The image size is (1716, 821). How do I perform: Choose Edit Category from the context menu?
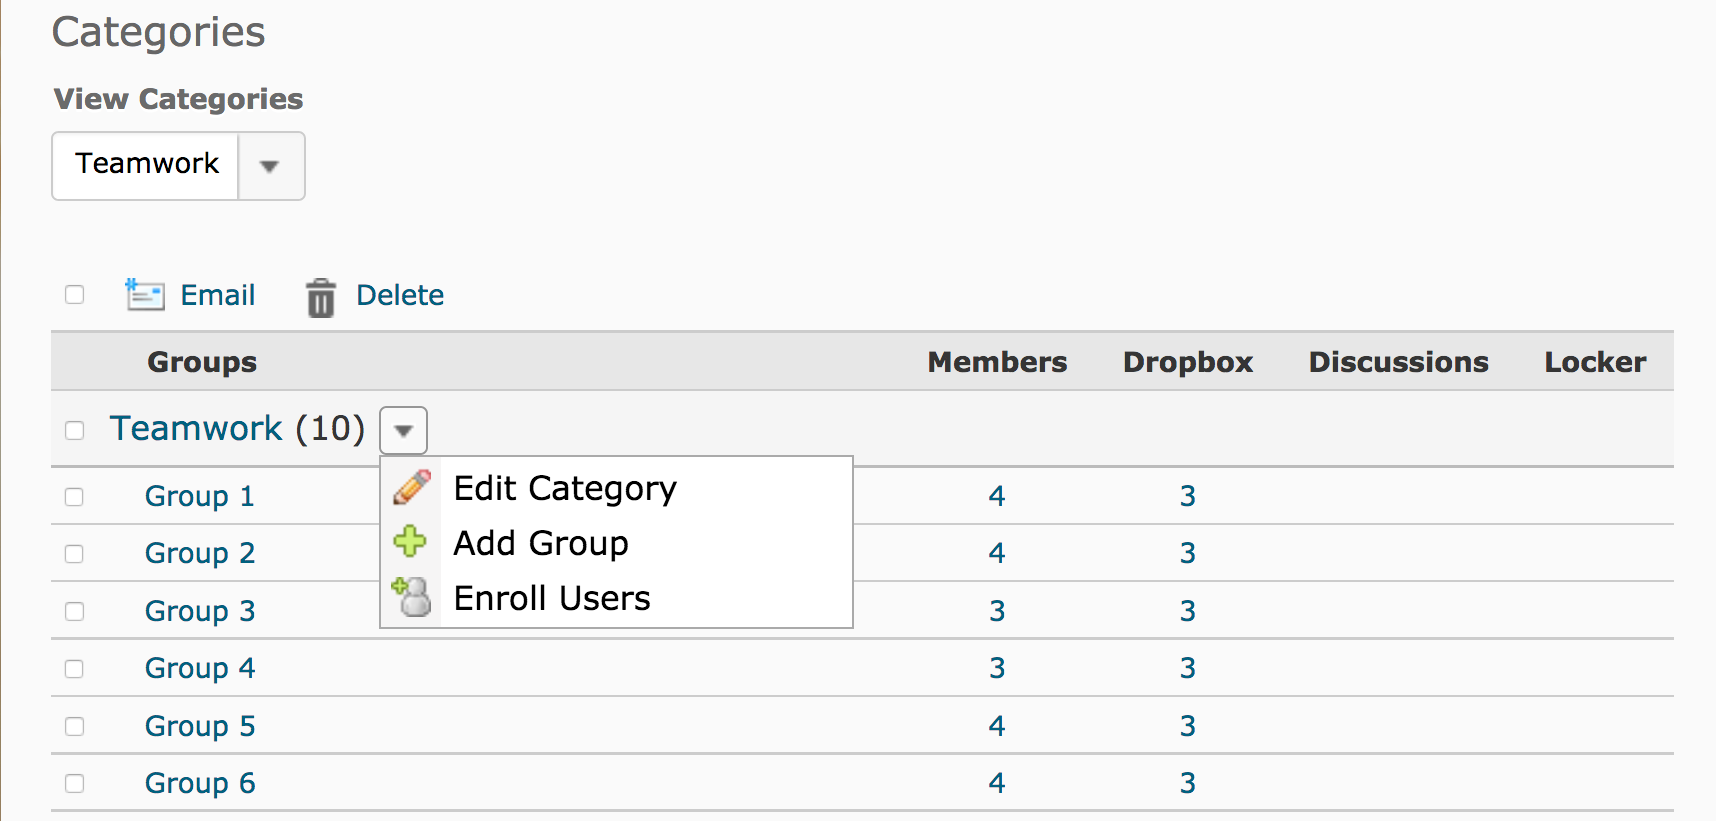564,488
